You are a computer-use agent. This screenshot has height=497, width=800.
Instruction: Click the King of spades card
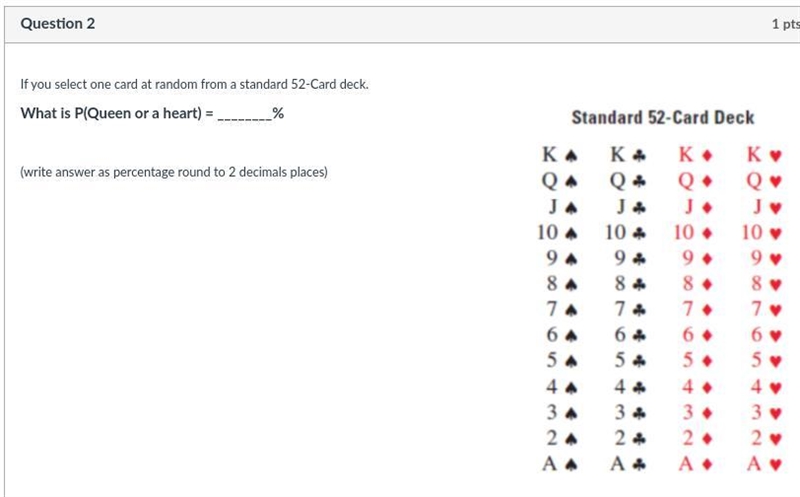tap(560, 154)
